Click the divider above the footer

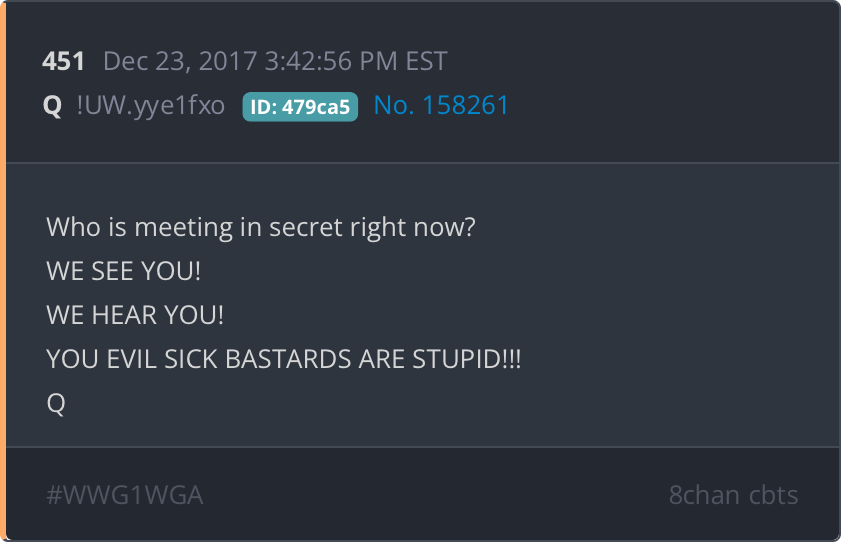pyautogui.click(x=423, y=446)
